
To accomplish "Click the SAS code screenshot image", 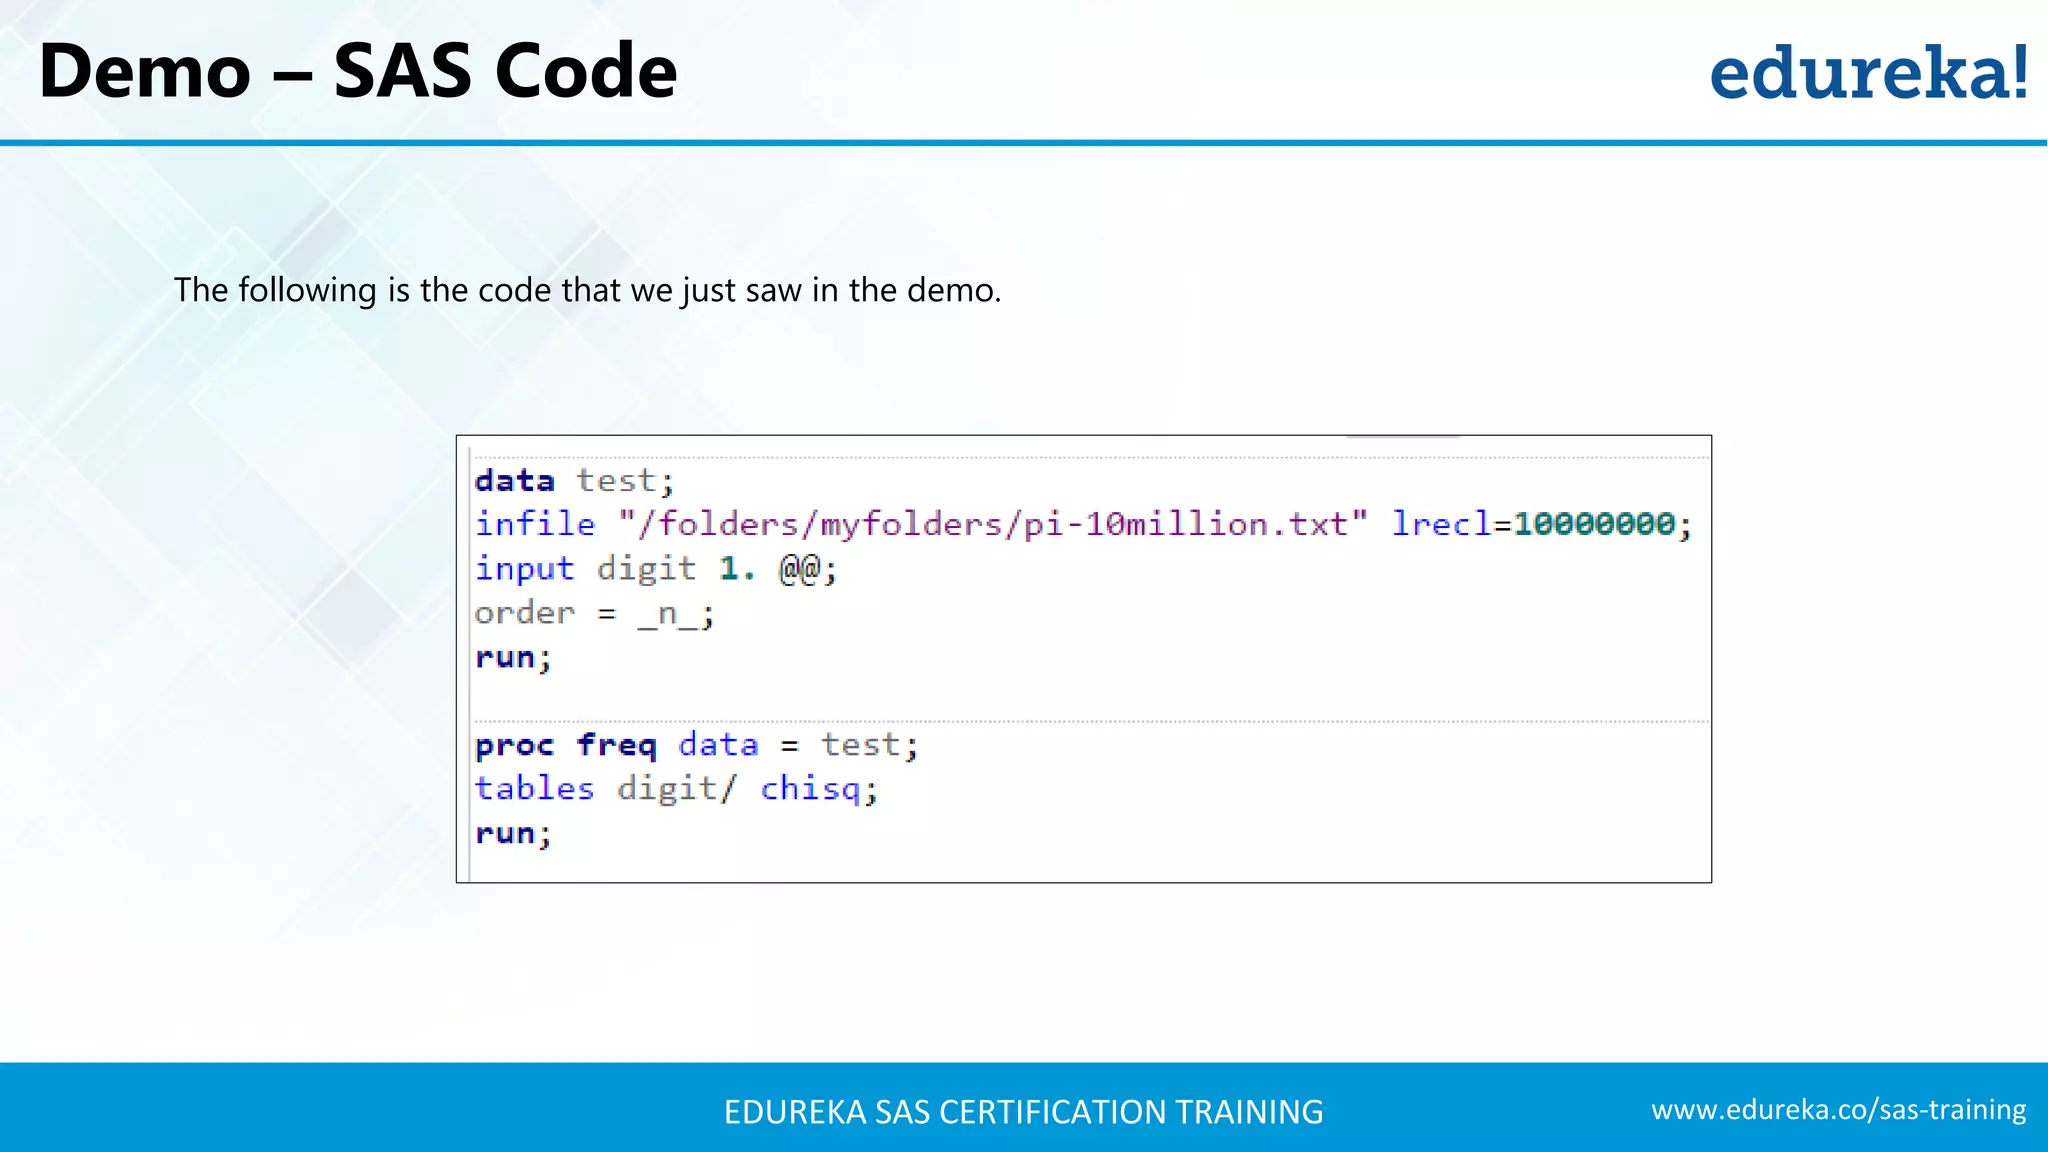I will click(1084, 659).
